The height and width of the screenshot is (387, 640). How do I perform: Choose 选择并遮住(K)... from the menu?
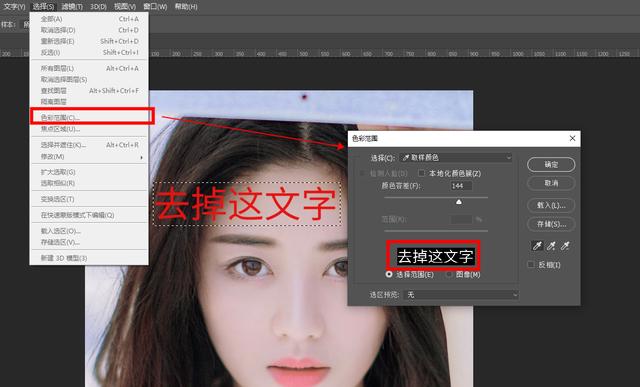pos(89,145)
